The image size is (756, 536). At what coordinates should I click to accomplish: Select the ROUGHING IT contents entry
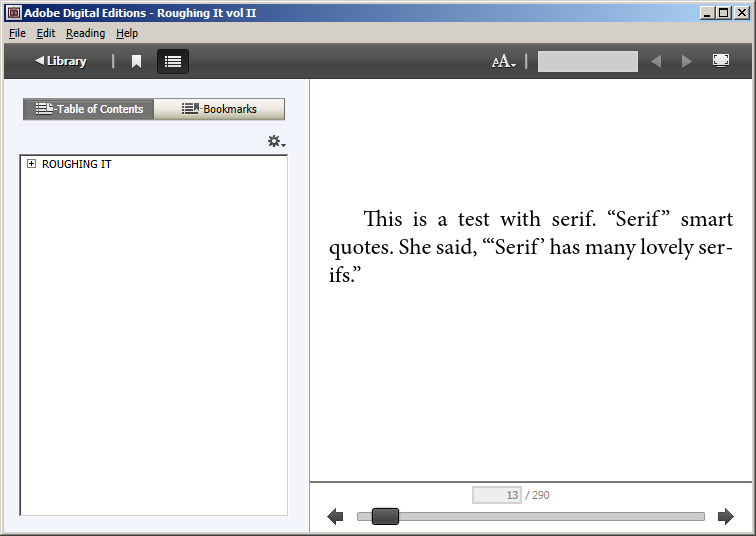click(77, 164)
